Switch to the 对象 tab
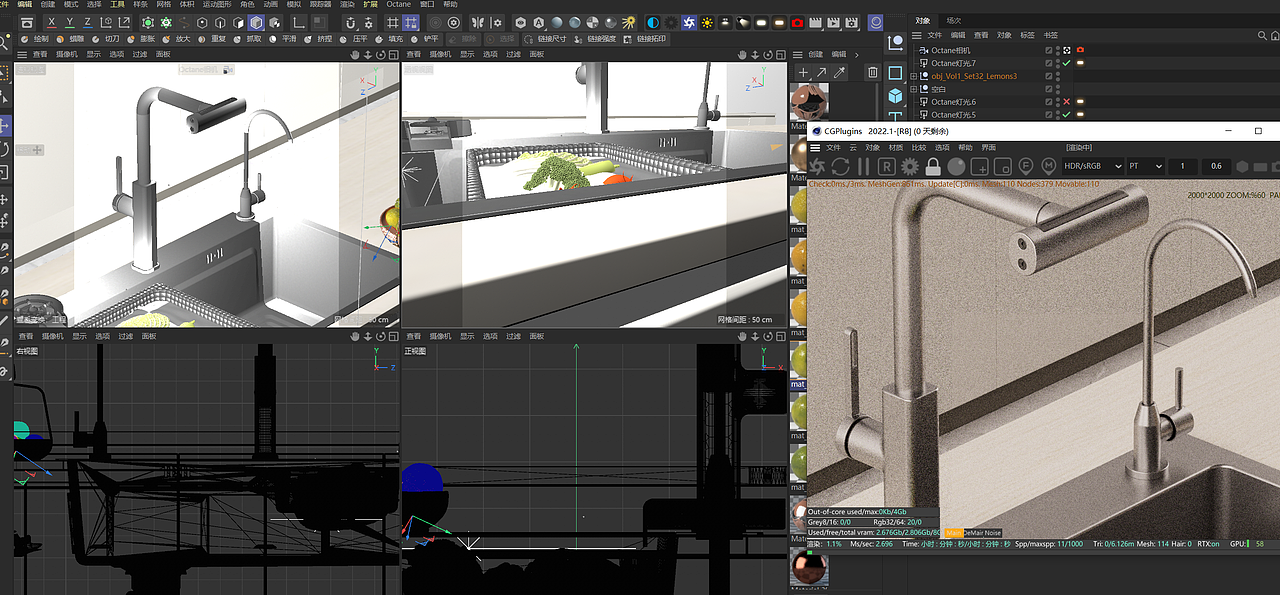The width and height of the screenshot is (1280, 595). (x=922, y=20)
